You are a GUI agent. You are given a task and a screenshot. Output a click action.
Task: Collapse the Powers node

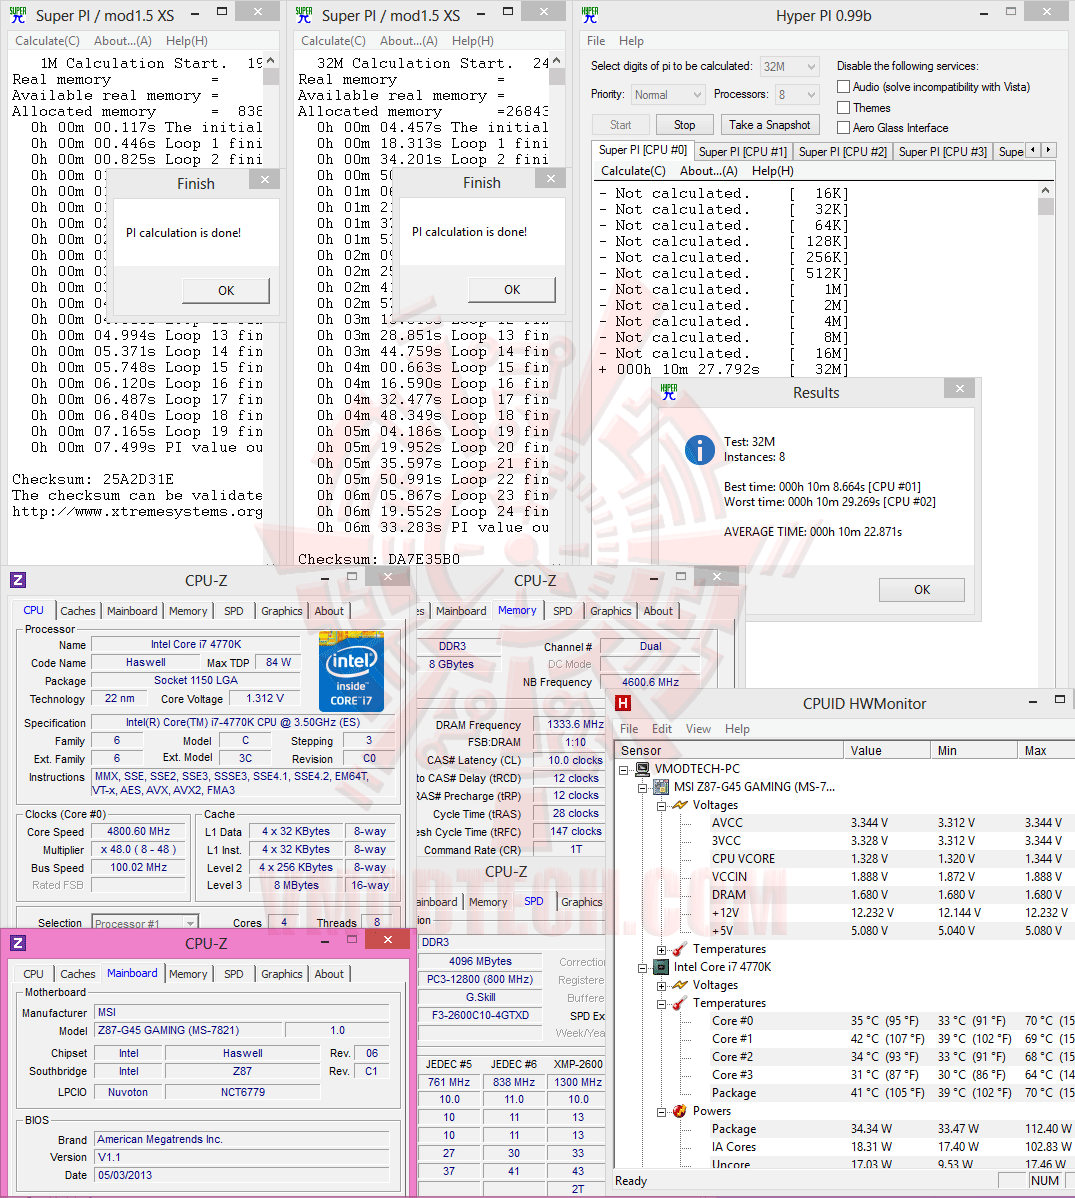(661, 1112)
